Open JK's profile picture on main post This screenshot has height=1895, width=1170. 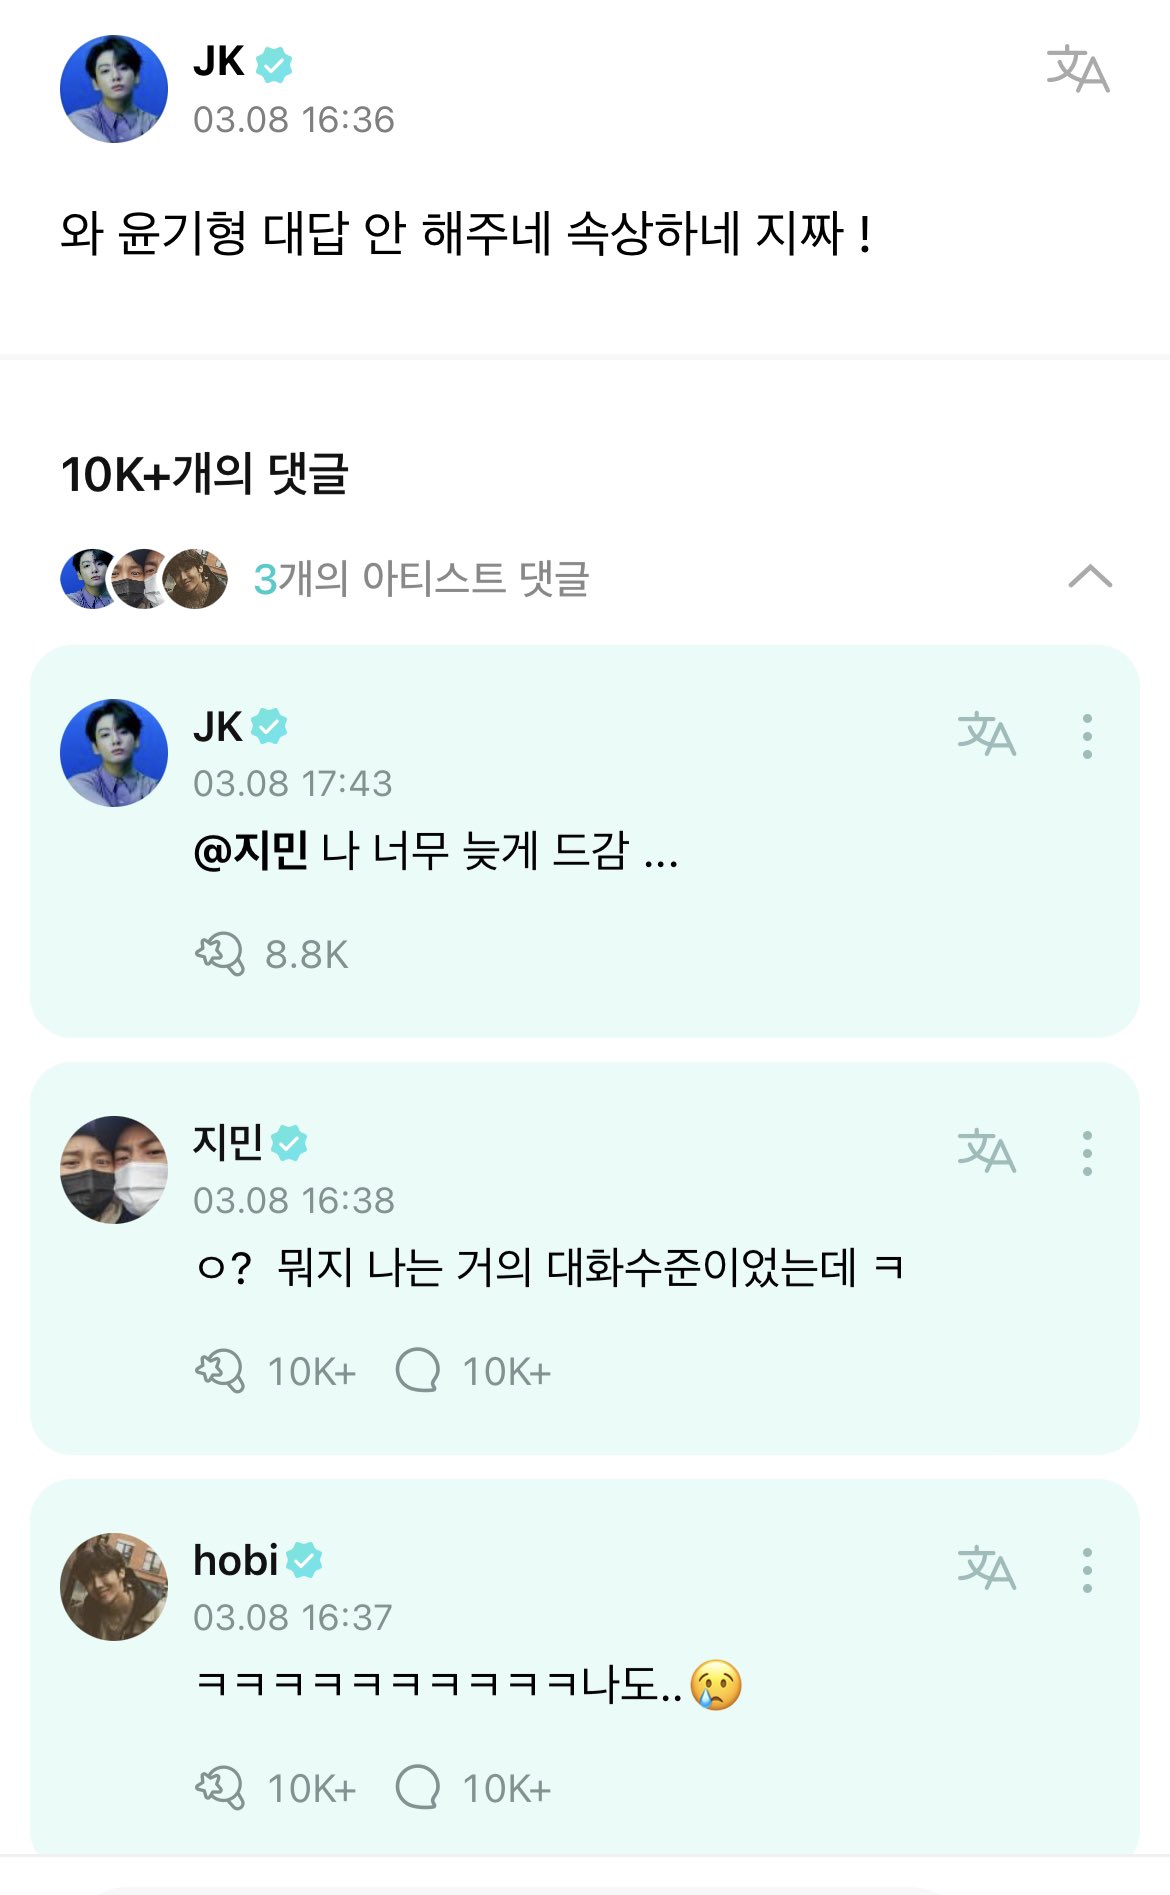pyautogui.click(x=114, y=89)
